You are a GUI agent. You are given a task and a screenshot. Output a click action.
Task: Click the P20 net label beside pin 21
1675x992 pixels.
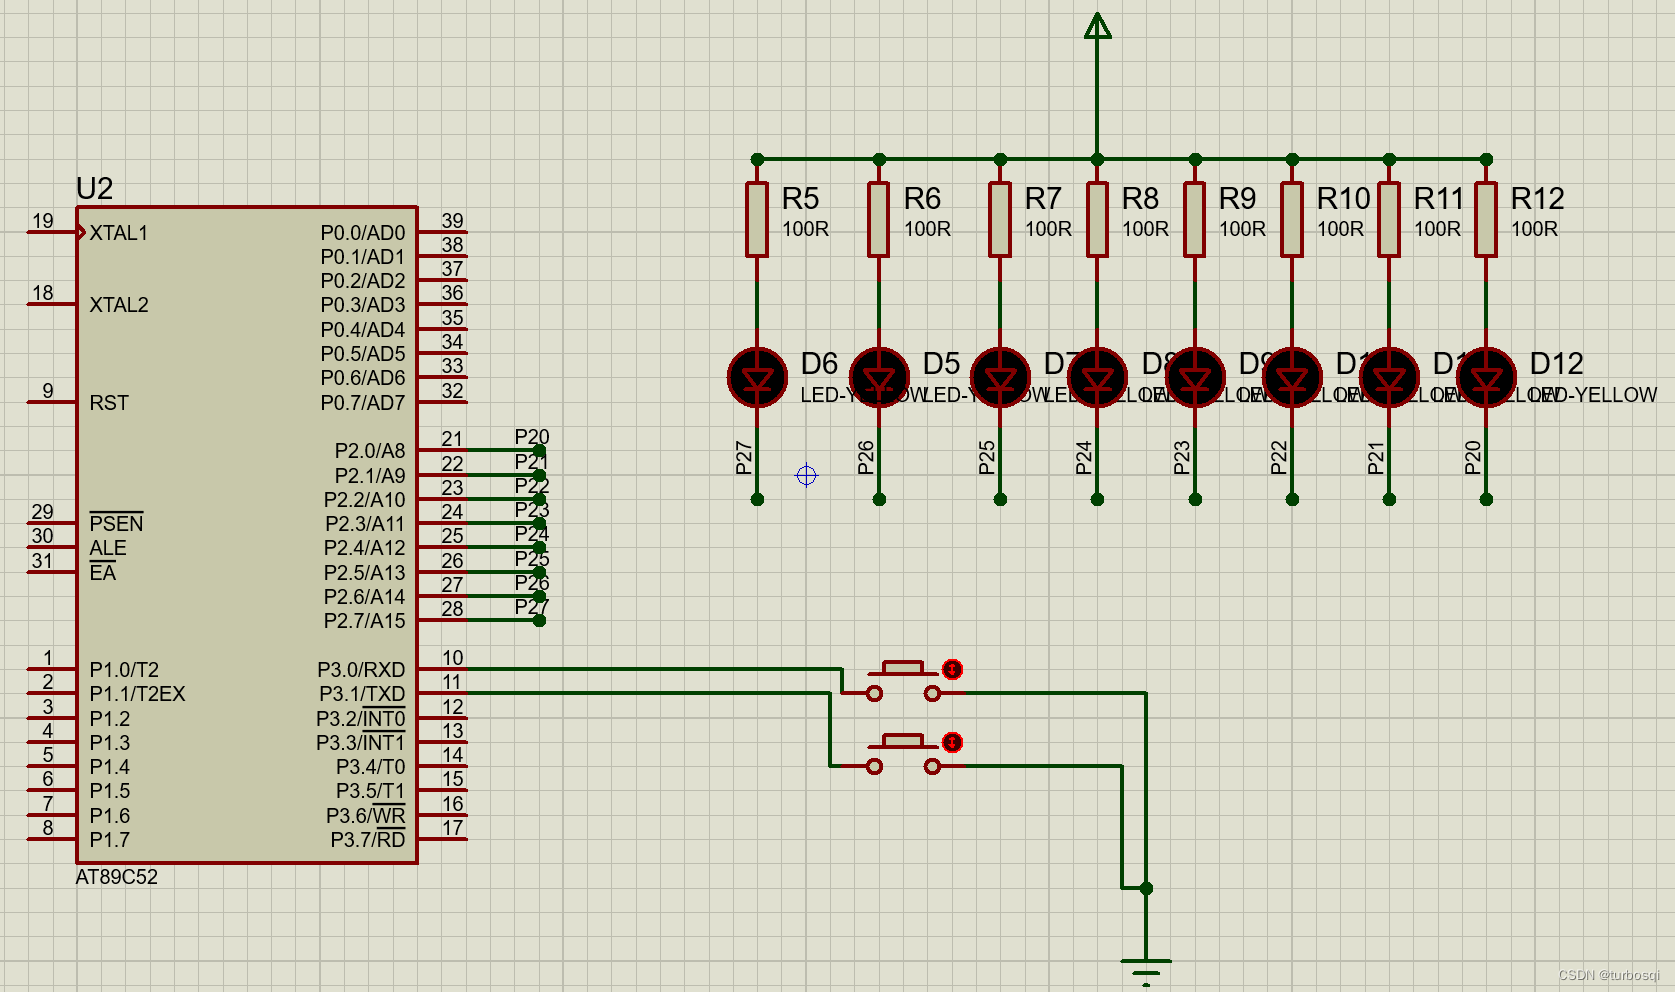532,437
